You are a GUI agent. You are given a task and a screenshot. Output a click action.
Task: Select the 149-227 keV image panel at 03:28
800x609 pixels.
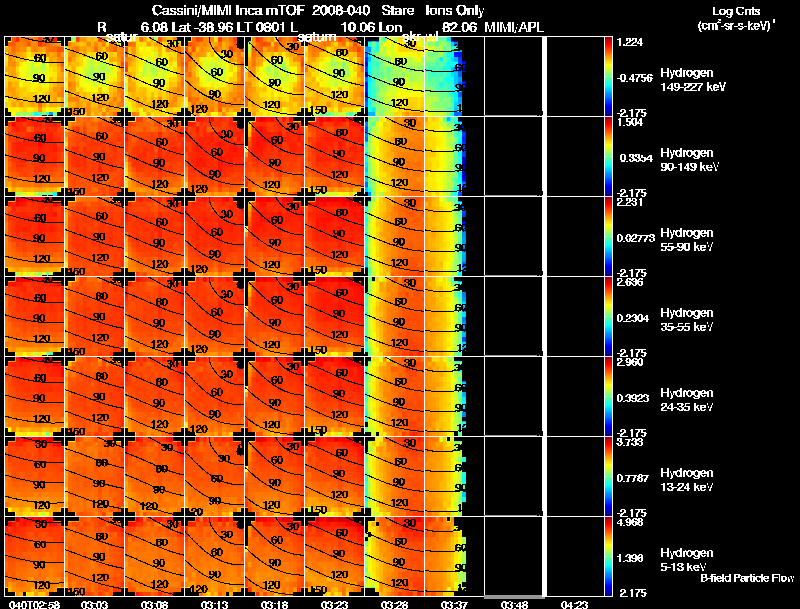point(395,77)
